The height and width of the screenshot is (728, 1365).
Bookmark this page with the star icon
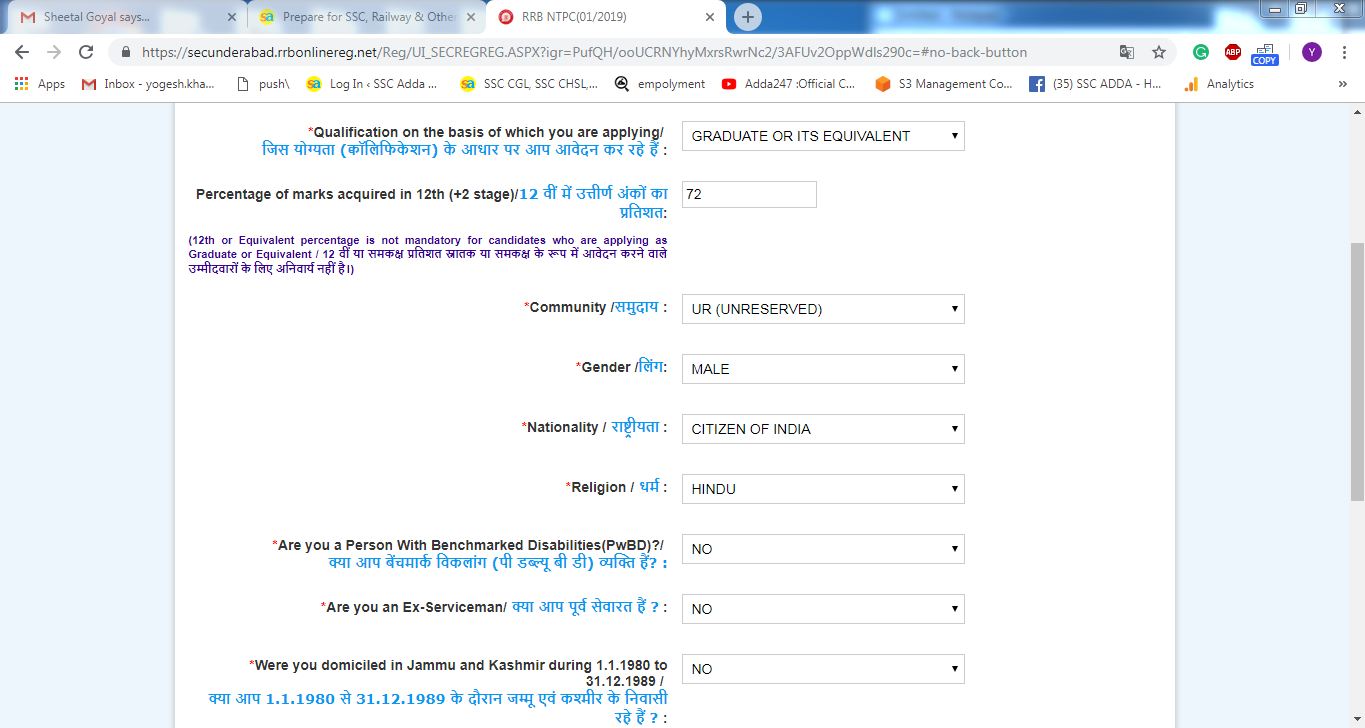pos(1159,52)
